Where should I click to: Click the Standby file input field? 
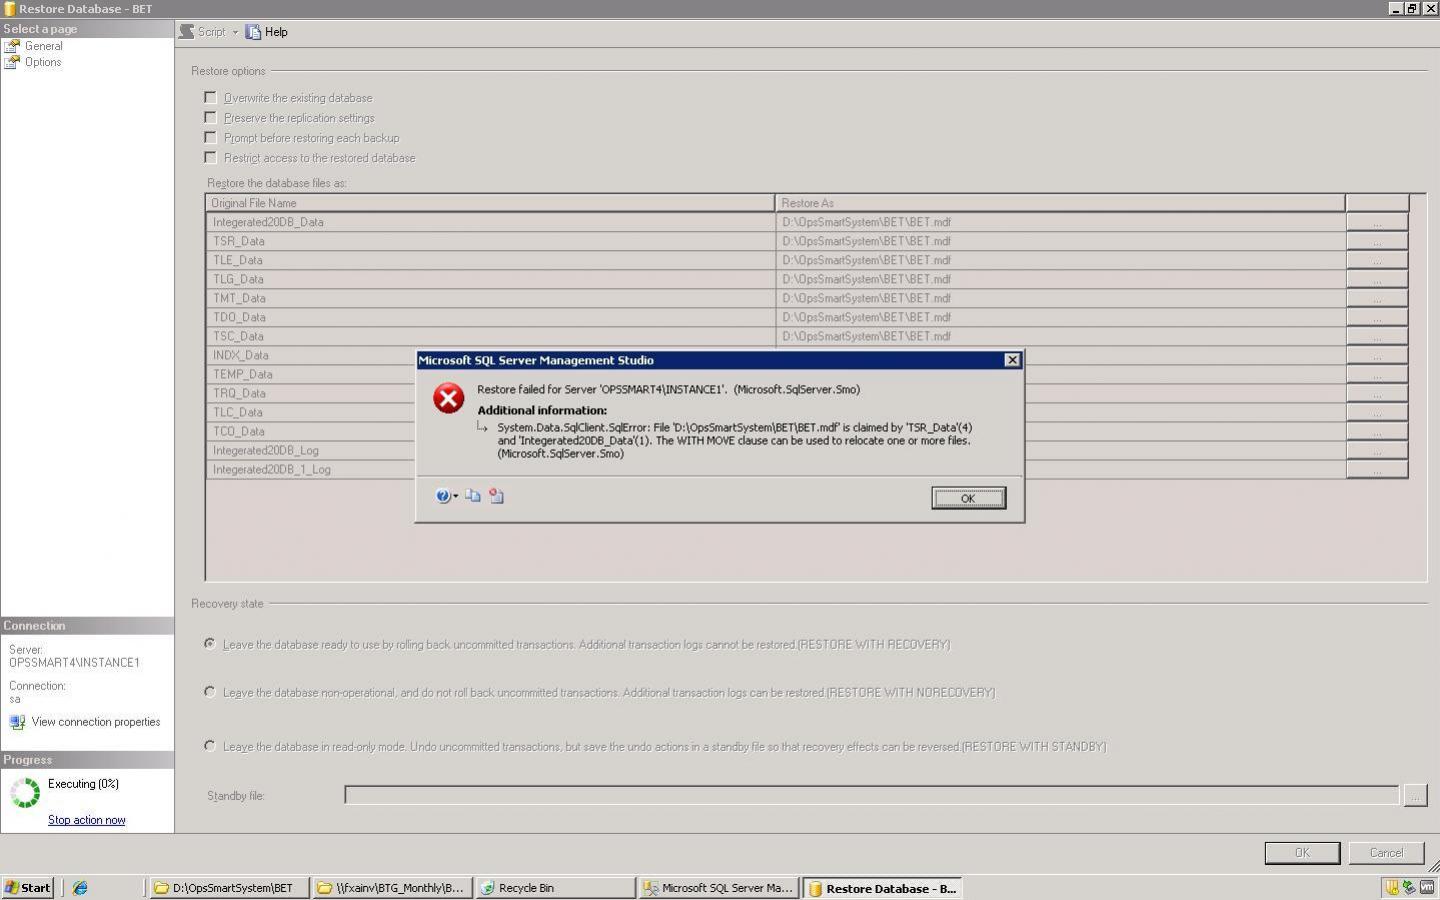pos(872,795)
